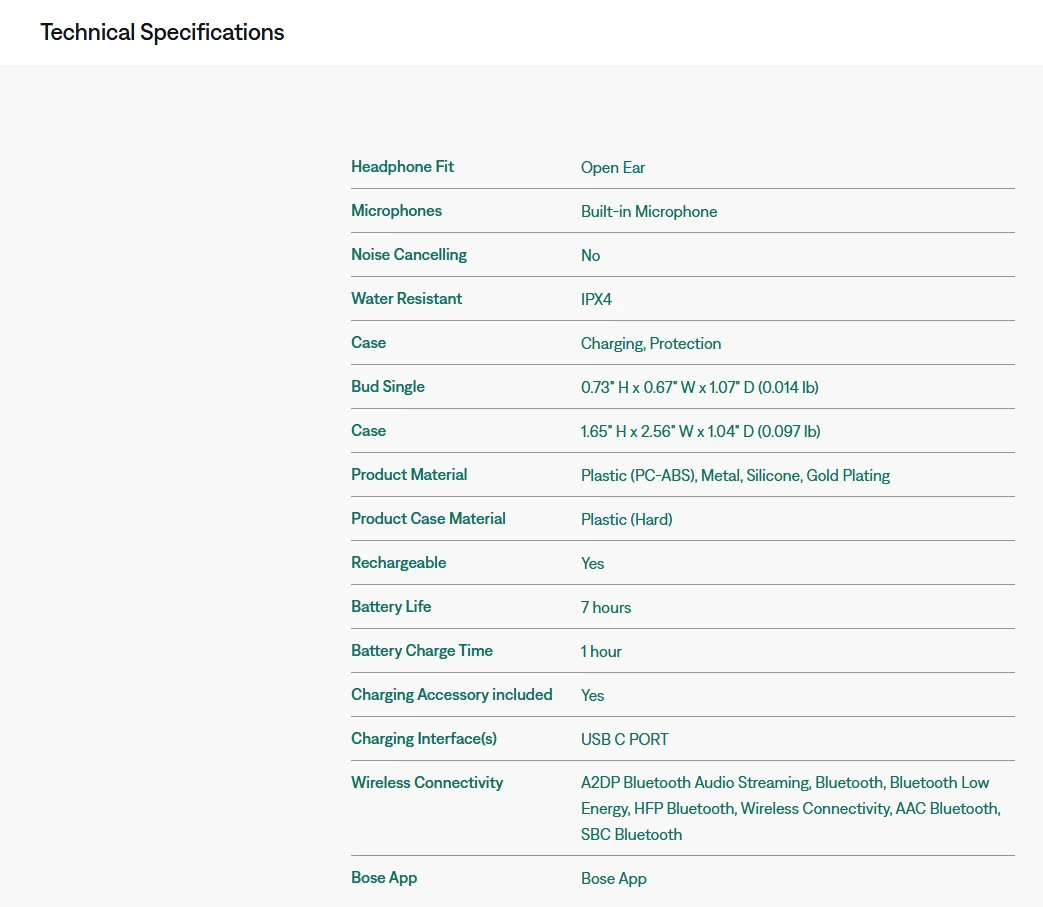The height and width of the screenshot is (907, 1043).
Task: Select the Headphone Fit label
Action: click(402, 166)
